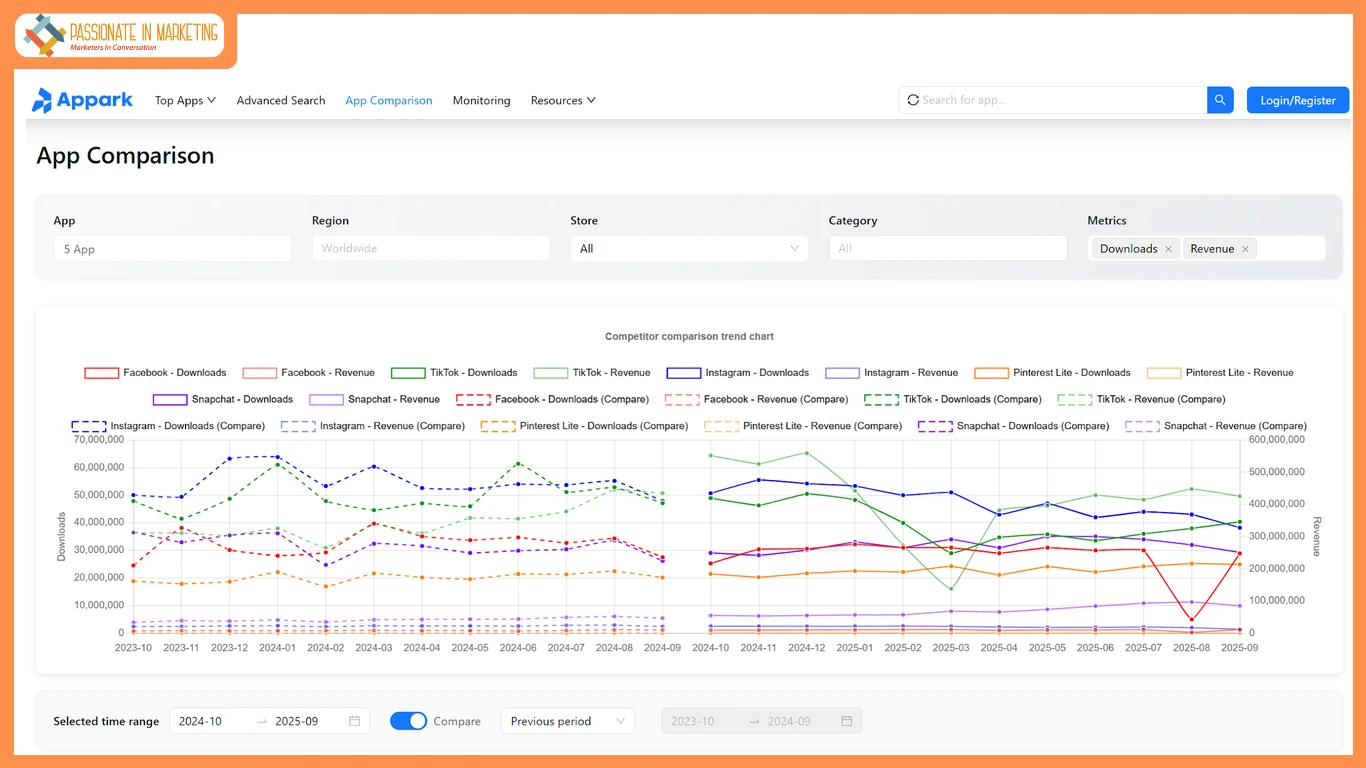Click Instagram - Downloads legend color swatch
Viewport: 1366px width, 768px height.
(683, 373)
